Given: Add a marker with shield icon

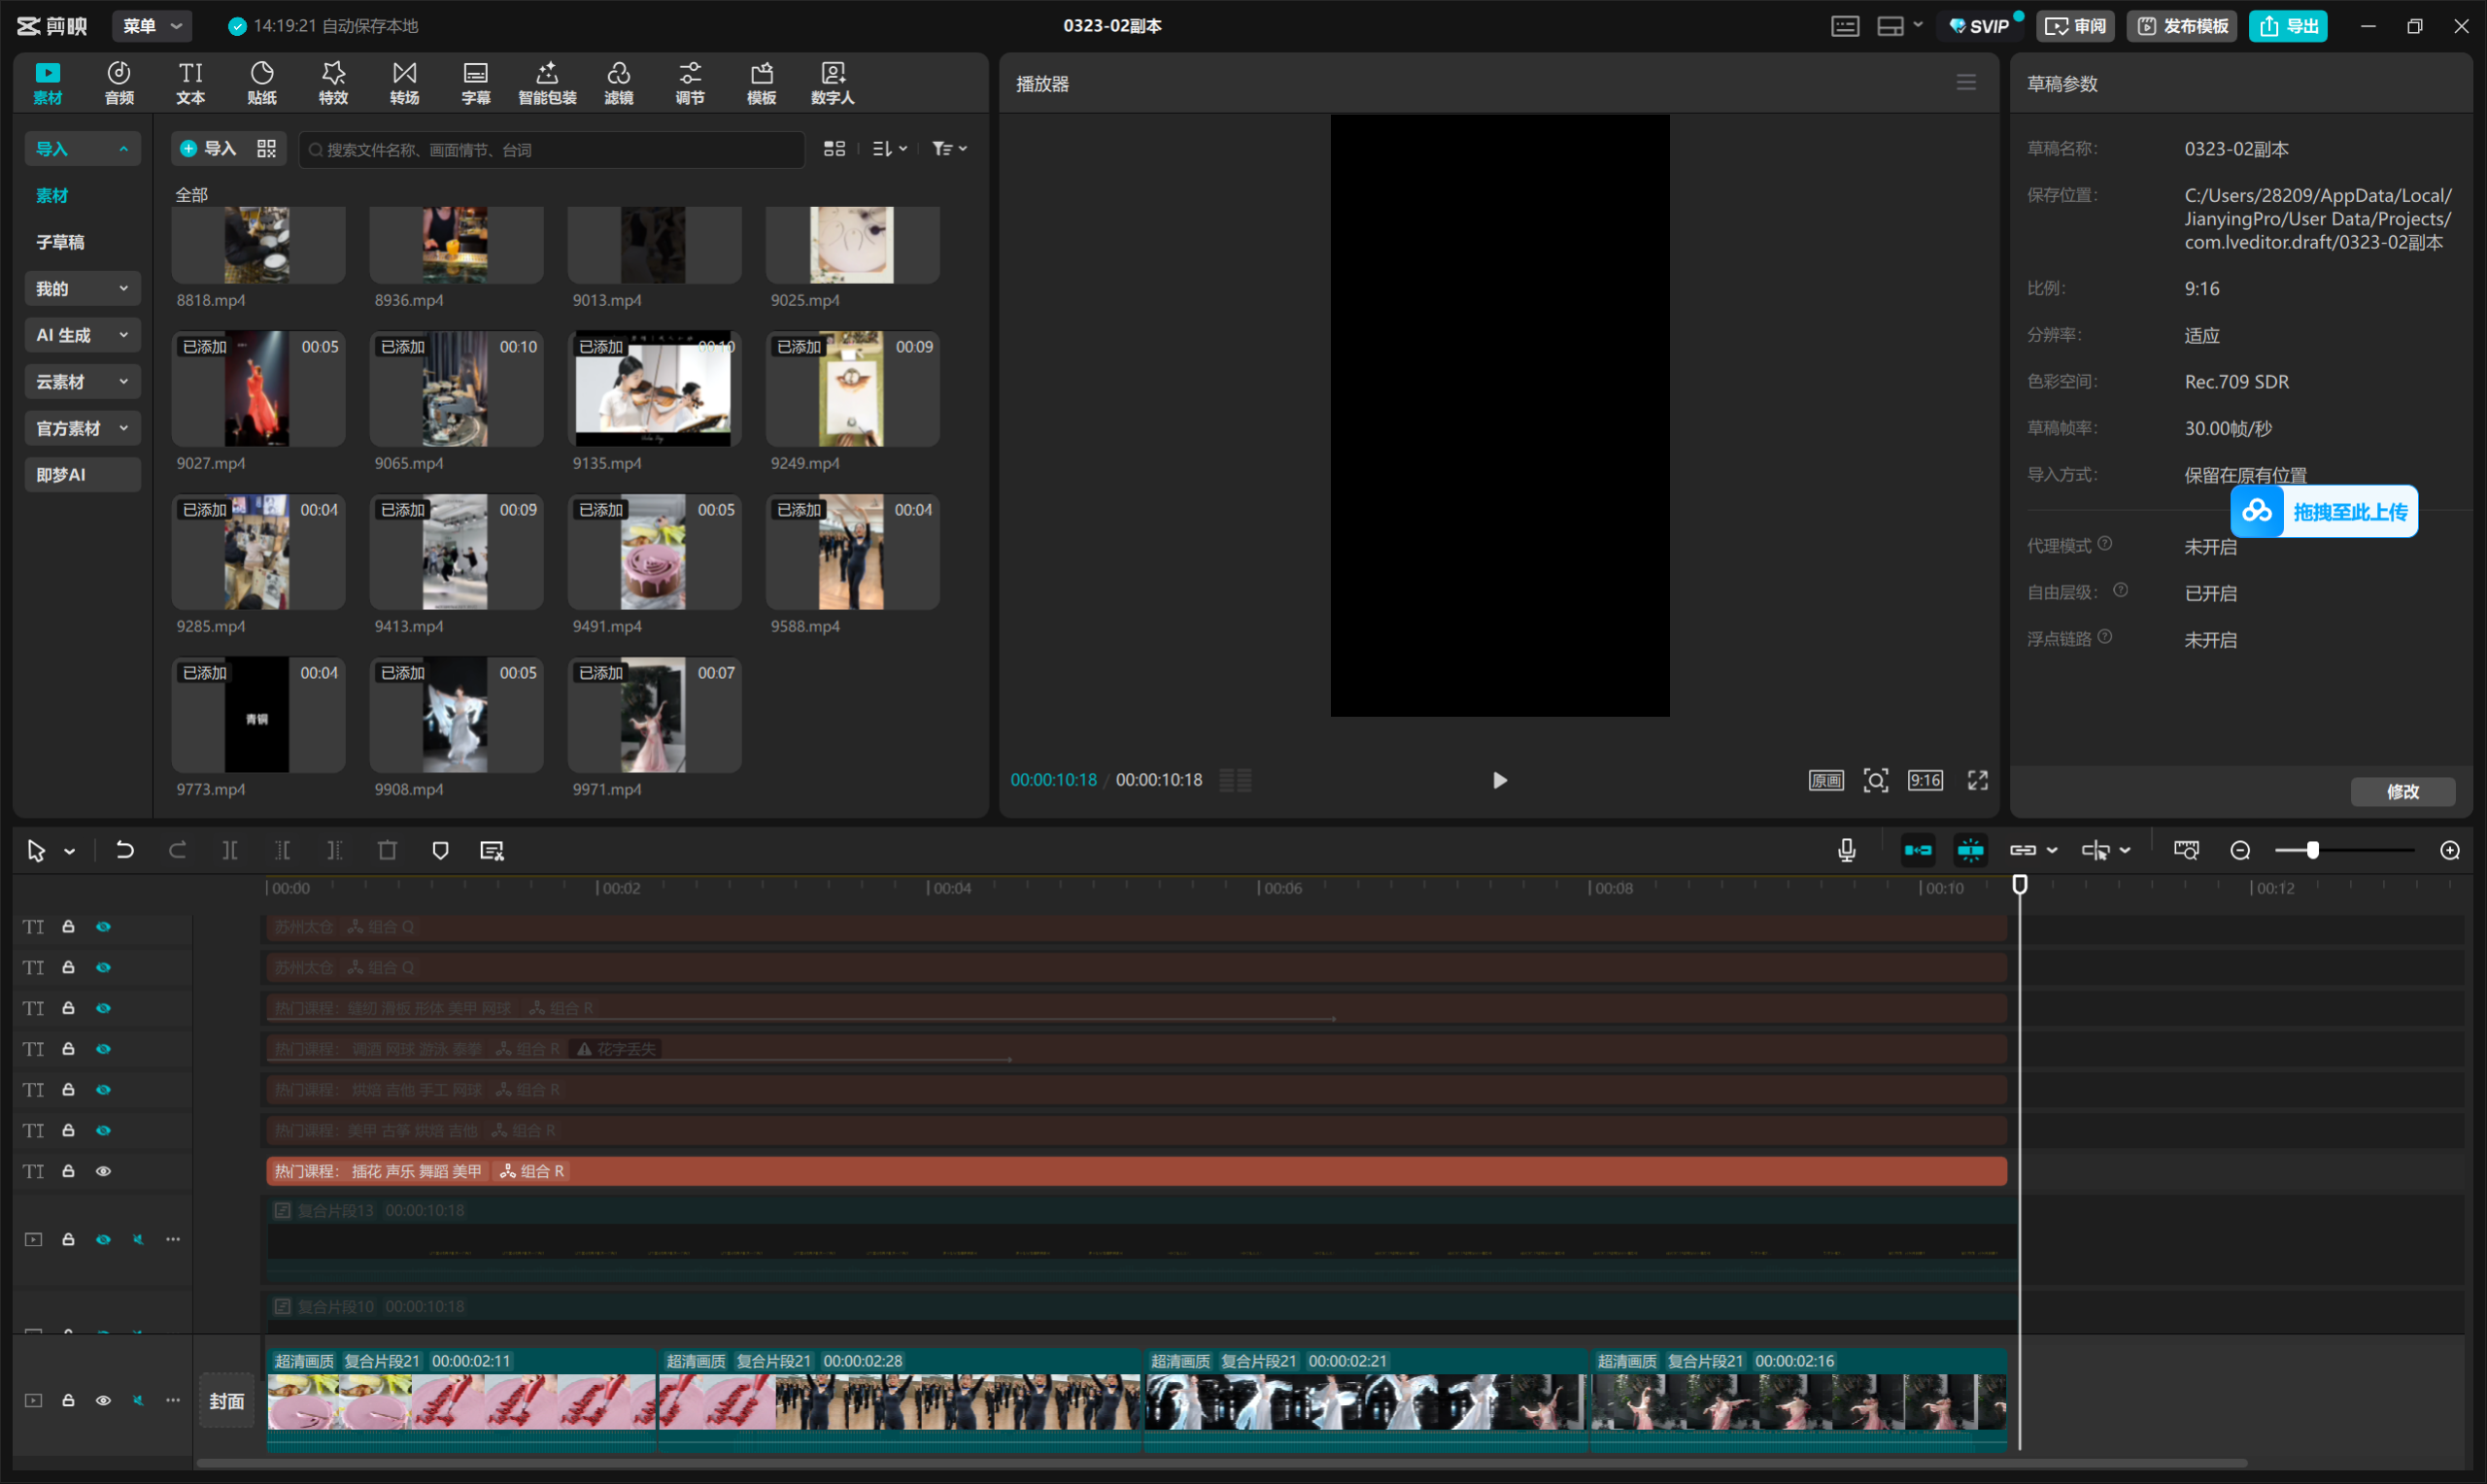Looking at the screenshot, I should pyautogui.click(x=440, y=850).
